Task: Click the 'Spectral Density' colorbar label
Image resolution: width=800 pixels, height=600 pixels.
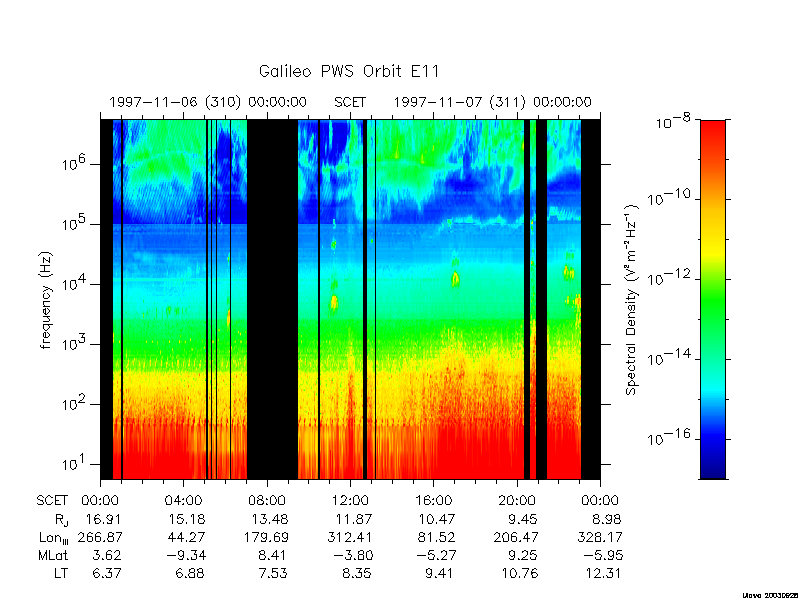Action: point(632,300)
